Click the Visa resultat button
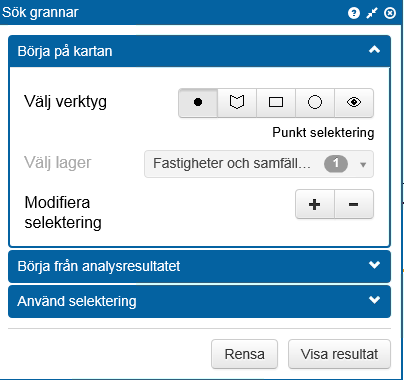The height and width of the screenshot is (380, 404). tap(339, 354)
